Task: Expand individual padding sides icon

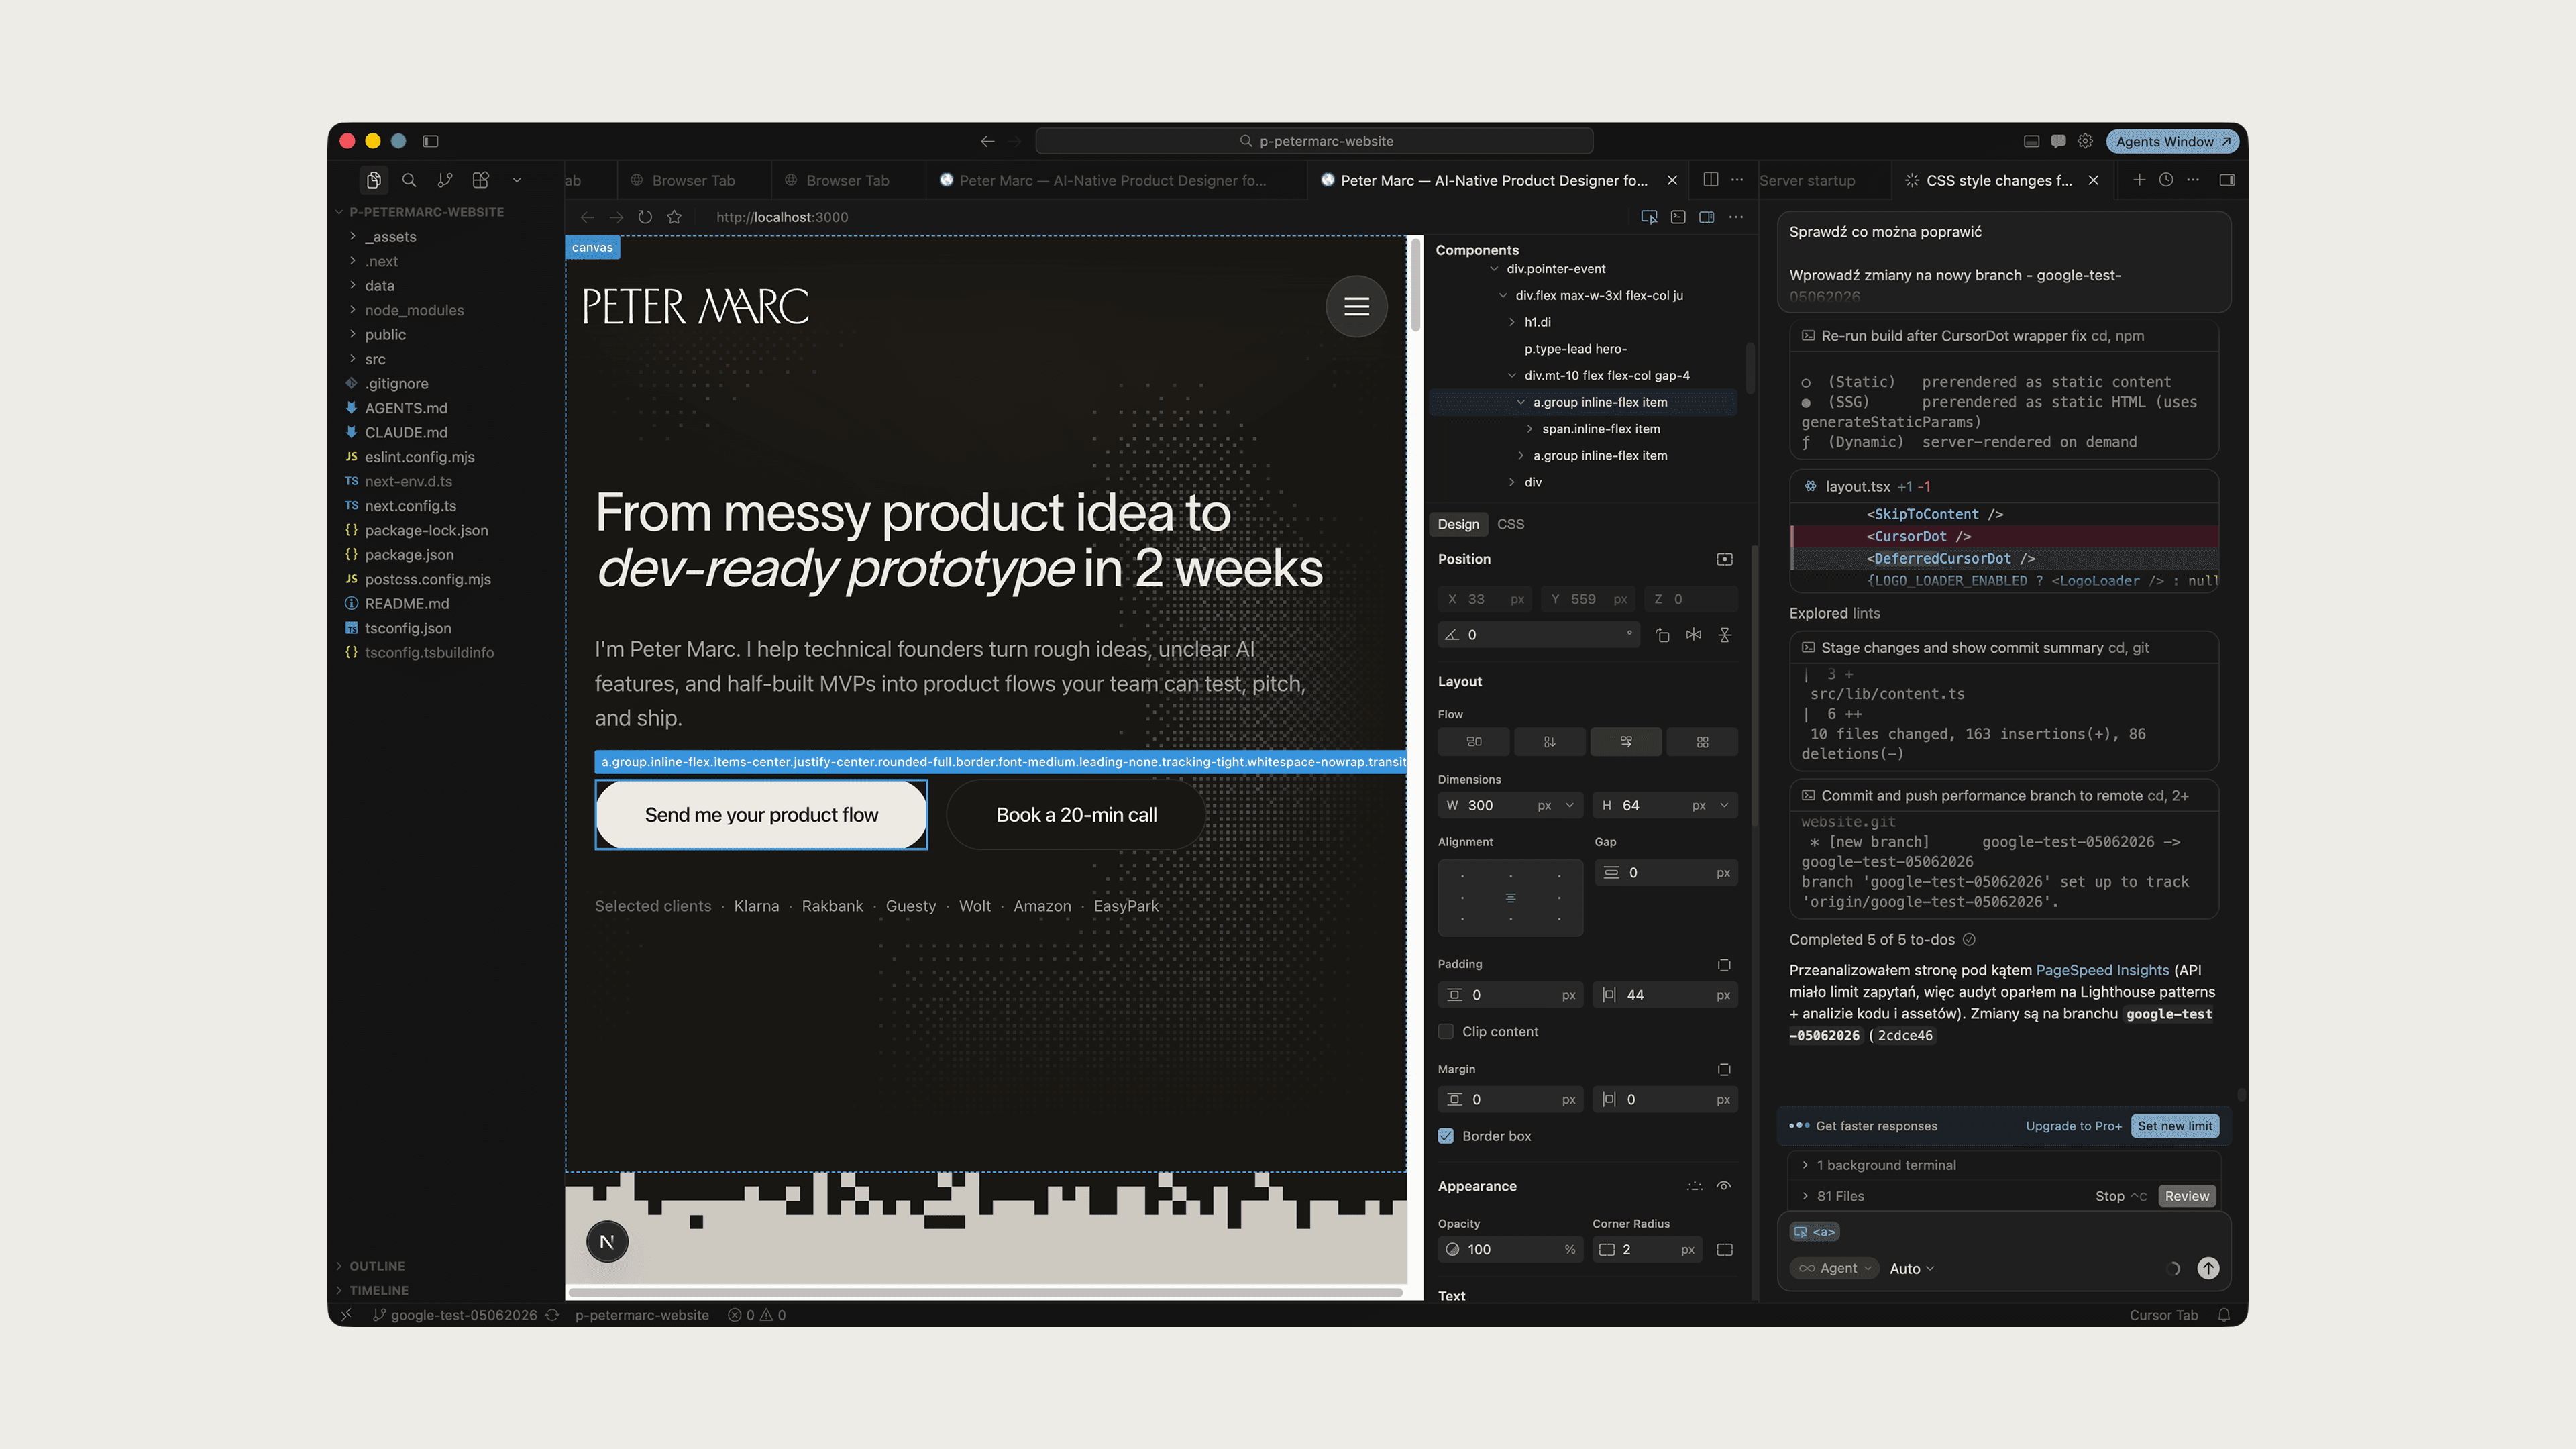Action: point(1724,965)
